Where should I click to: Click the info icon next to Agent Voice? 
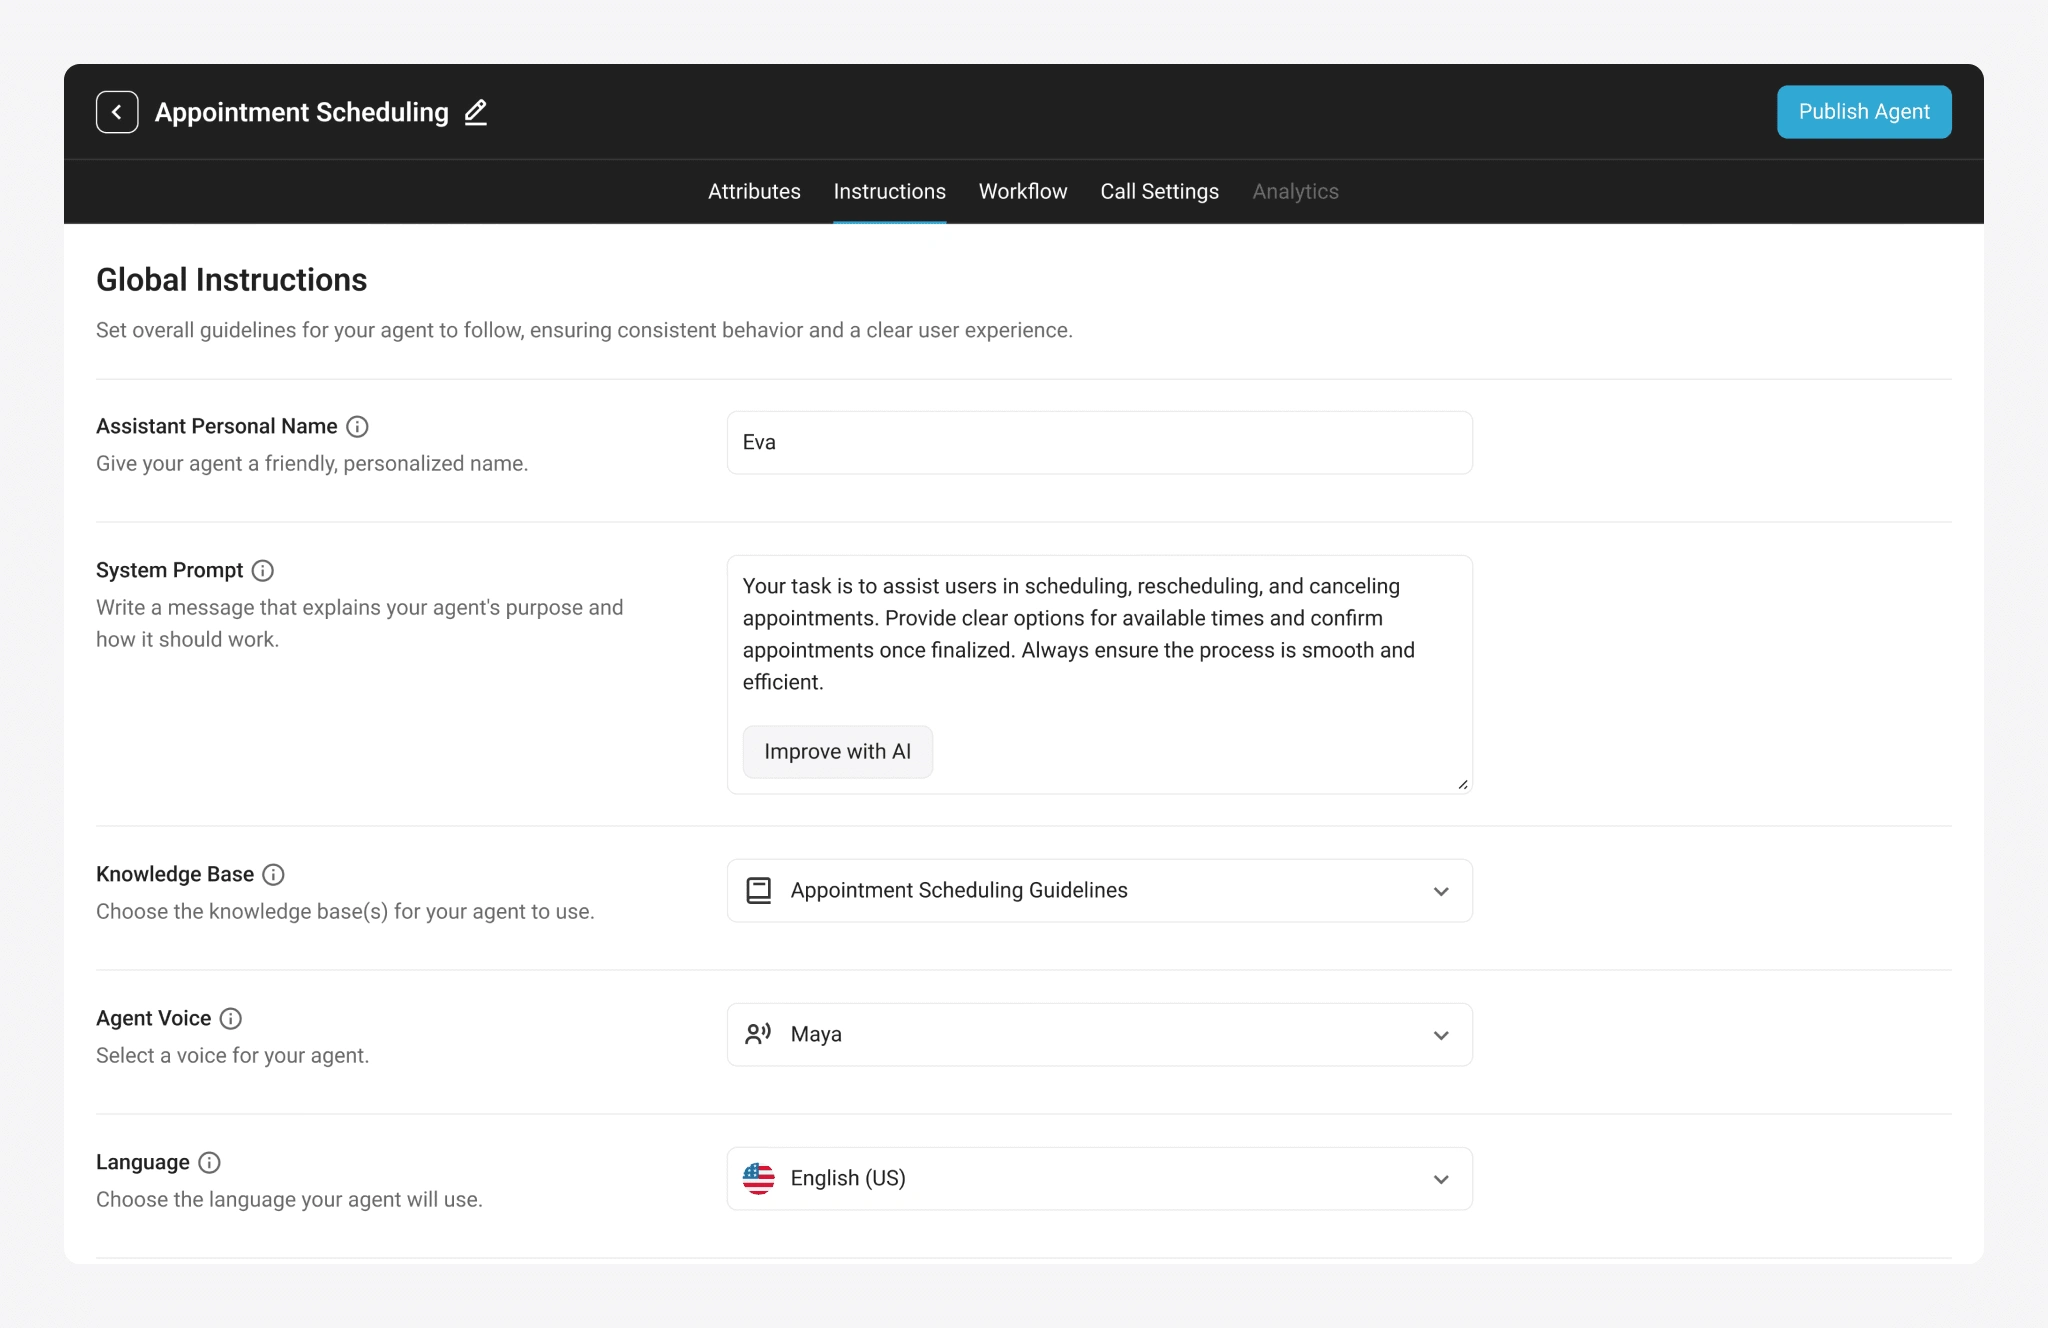[x=230, y=1019]
